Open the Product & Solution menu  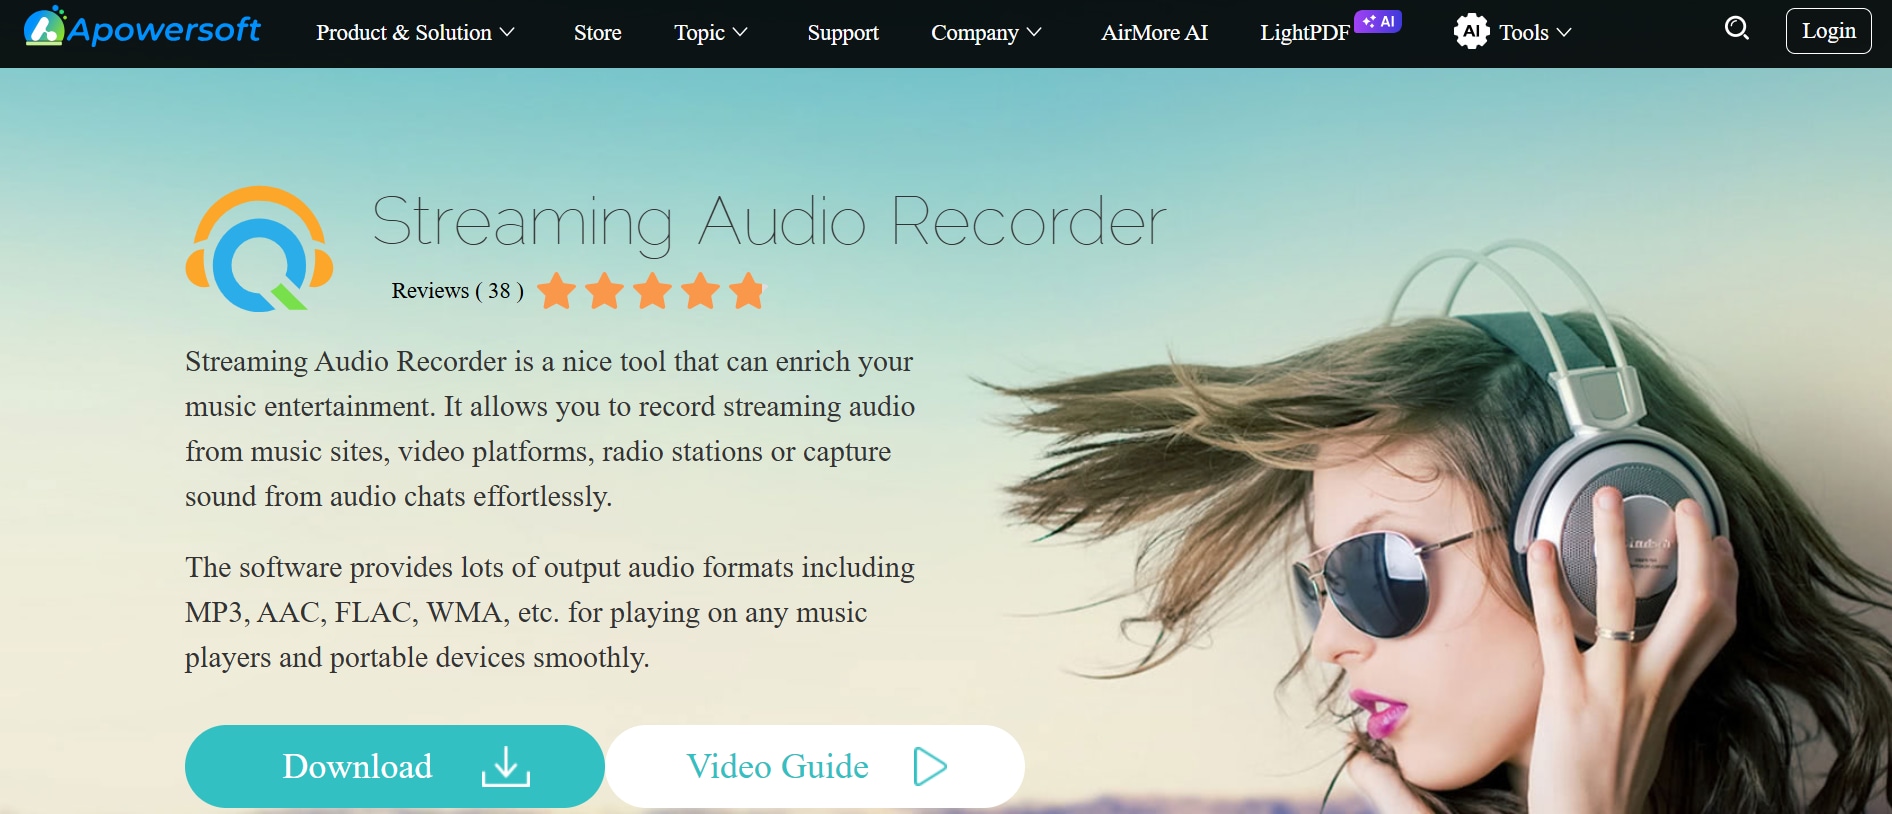click(404, 33)
